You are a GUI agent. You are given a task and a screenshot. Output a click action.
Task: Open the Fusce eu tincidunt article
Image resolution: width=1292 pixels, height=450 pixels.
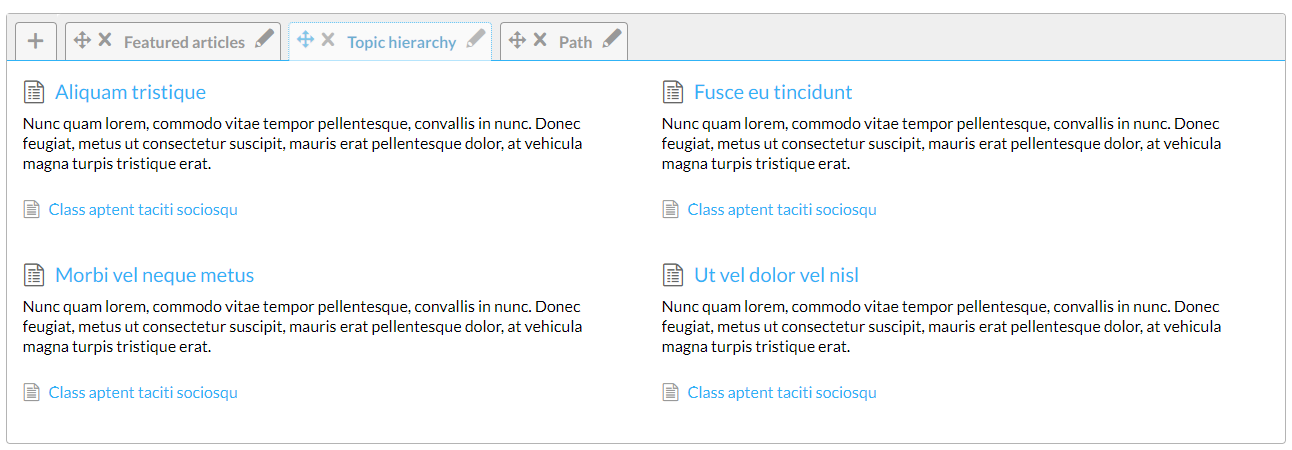click(773, 92)
